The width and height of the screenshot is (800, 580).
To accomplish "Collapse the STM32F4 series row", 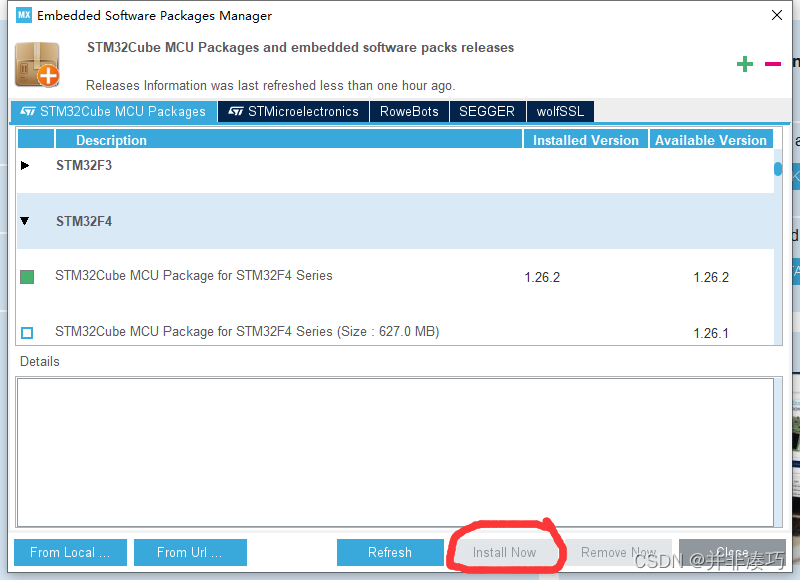I will click(24, 221).
